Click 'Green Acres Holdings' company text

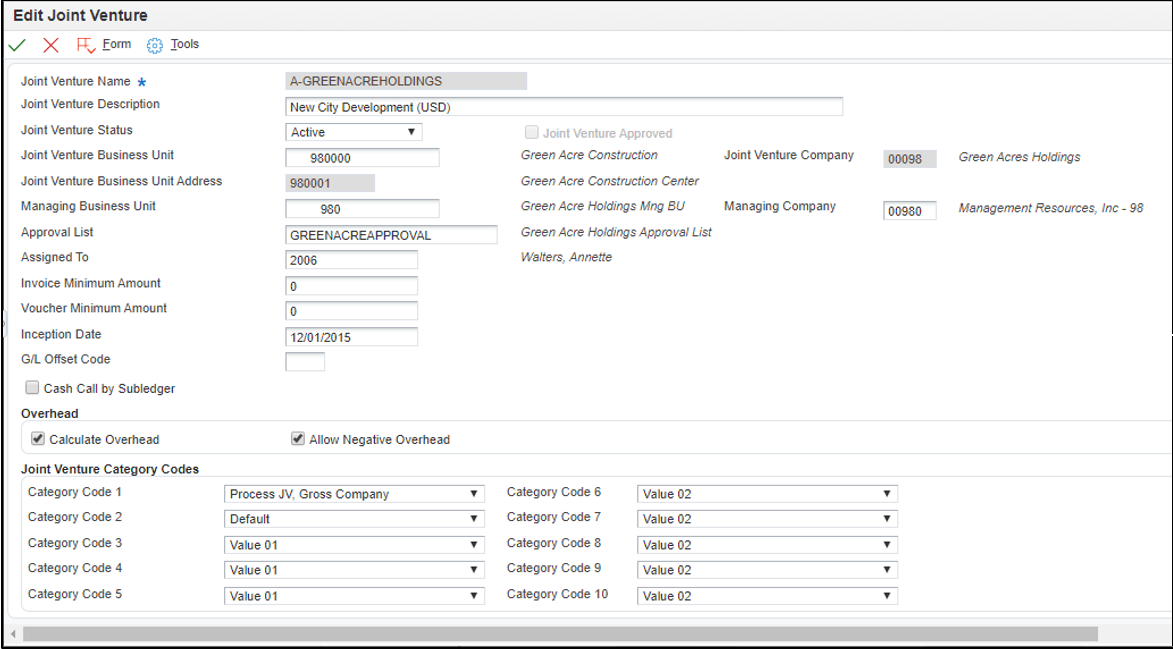(x=1020, y=157)
